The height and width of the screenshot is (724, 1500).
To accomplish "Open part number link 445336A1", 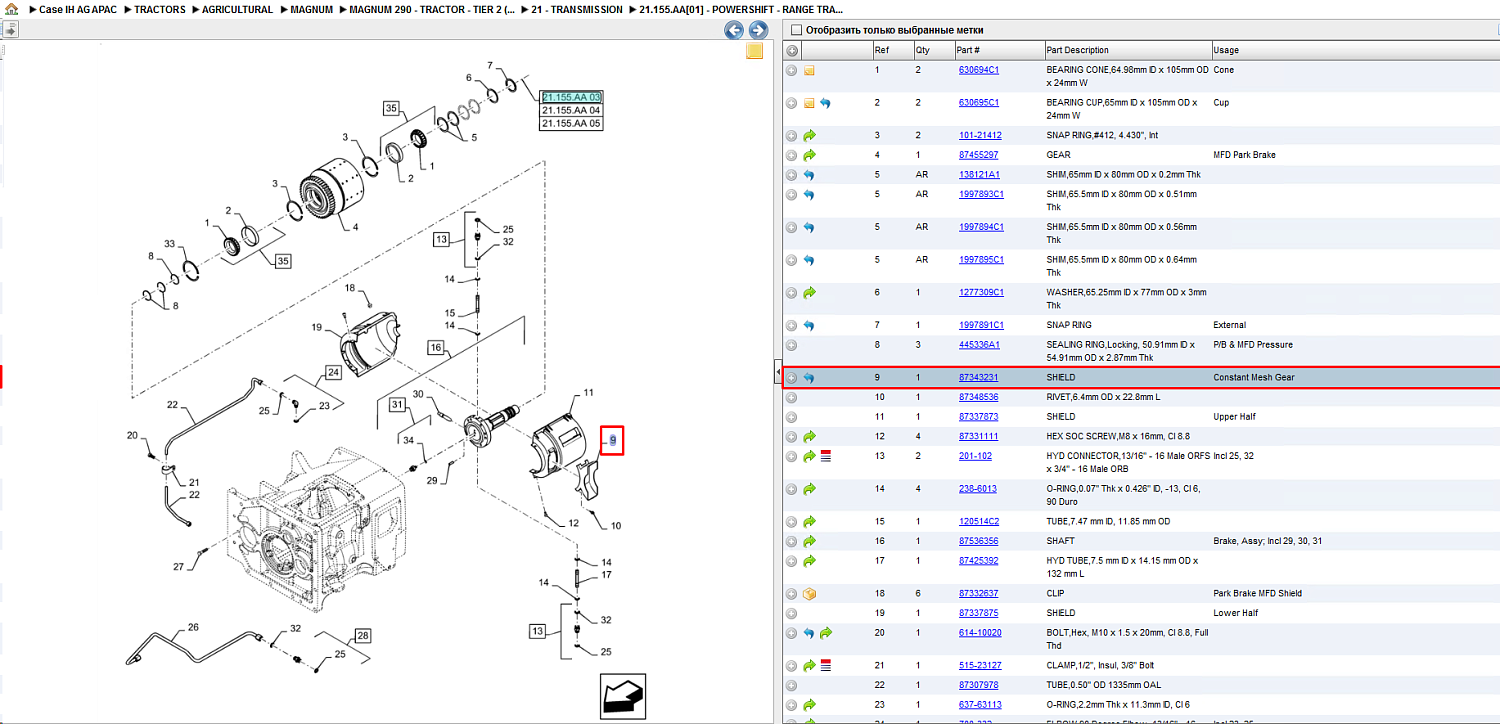I will (979, 345).
